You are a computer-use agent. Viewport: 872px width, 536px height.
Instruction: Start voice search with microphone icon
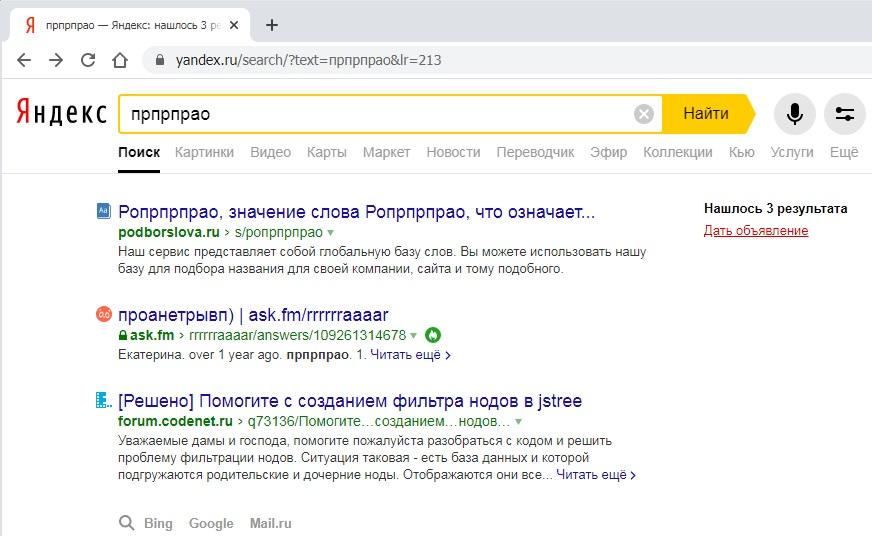coord(795,114)
